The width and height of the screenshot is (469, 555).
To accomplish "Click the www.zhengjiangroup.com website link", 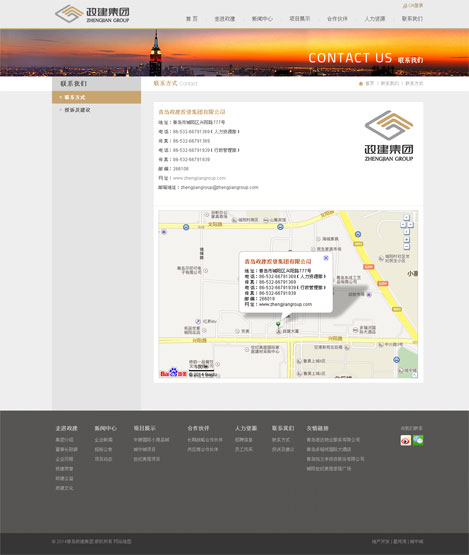I will click(x=199, y=178).
